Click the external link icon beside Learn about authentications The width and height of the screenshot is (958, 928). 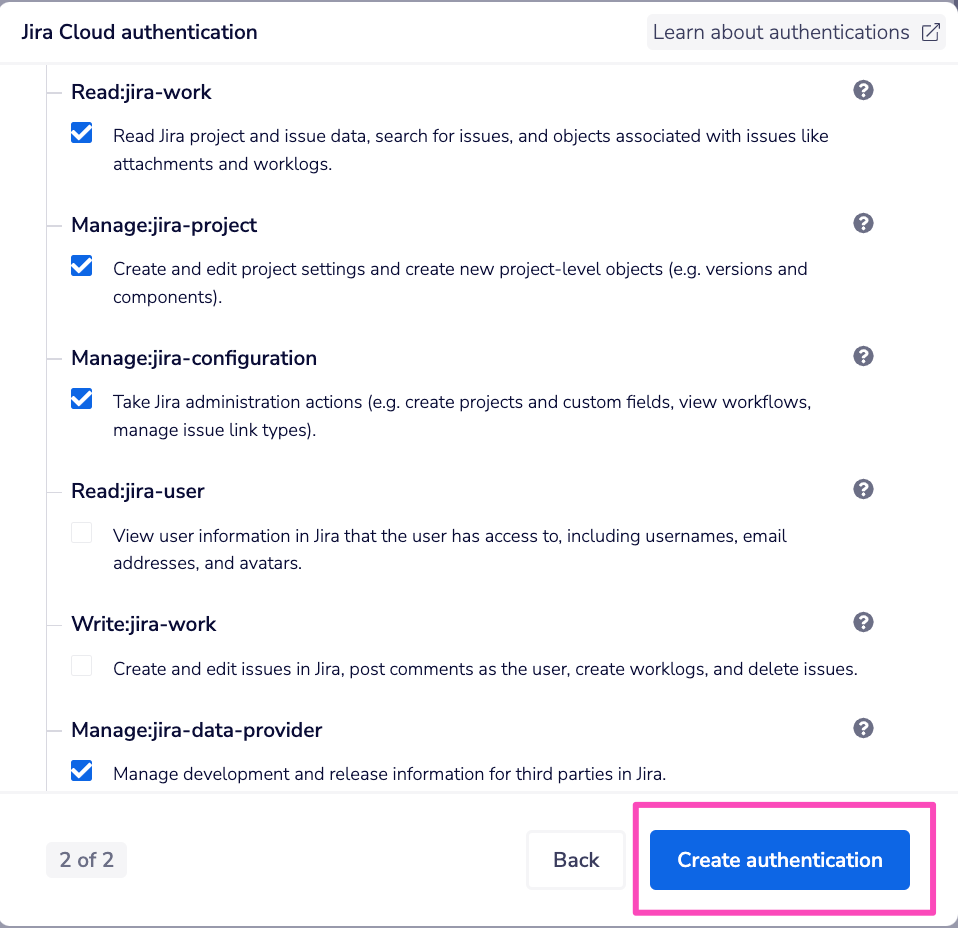[931, 31]
